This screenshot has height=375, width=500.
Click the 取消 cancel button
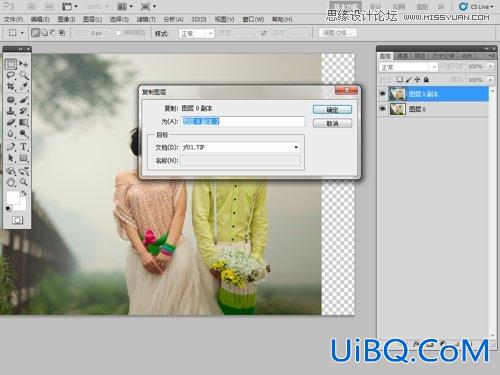[x=332, y=124]
